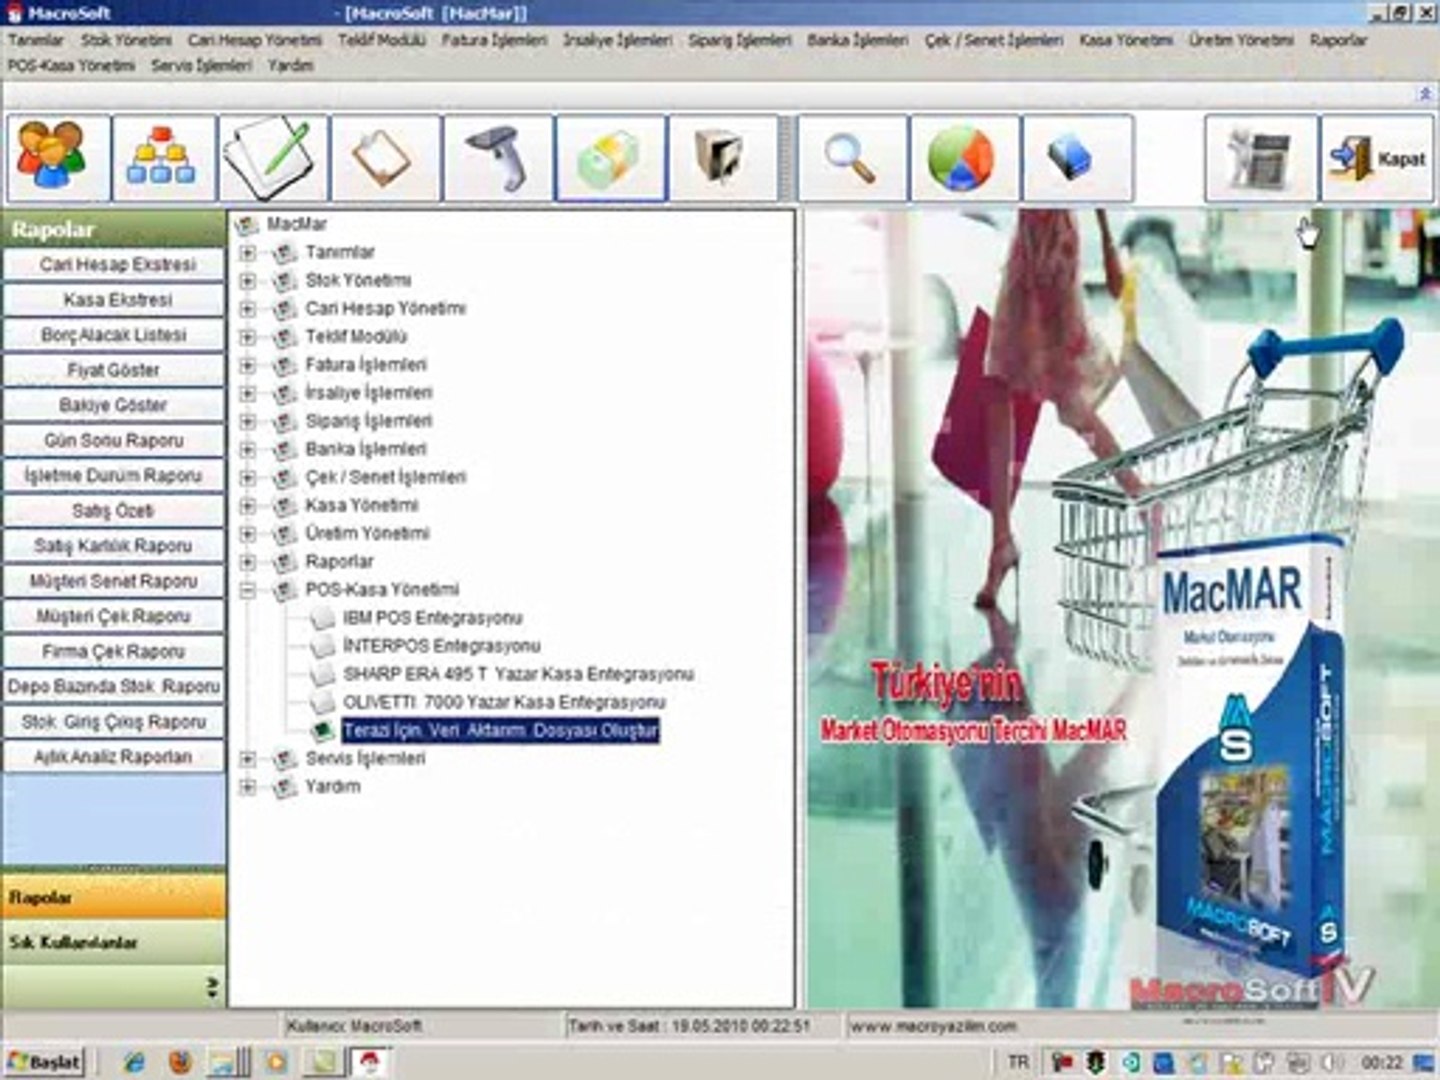Open Stok Giriş Çıkış Raporu
The image size is (1440, 1080).
114,722
